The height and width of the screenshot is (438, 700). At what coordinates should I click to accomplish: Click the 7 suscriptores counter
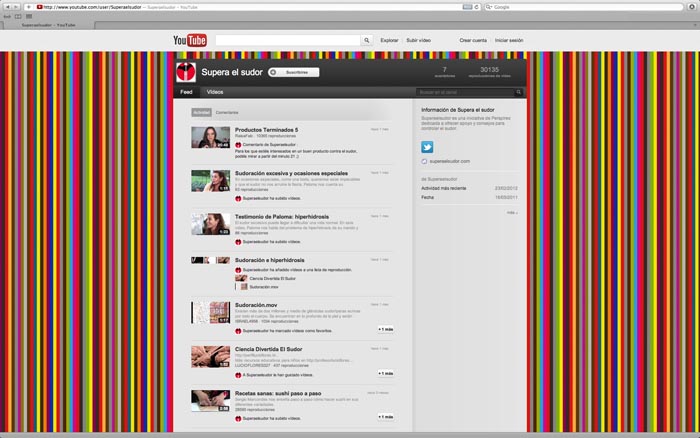coord(444,72)
